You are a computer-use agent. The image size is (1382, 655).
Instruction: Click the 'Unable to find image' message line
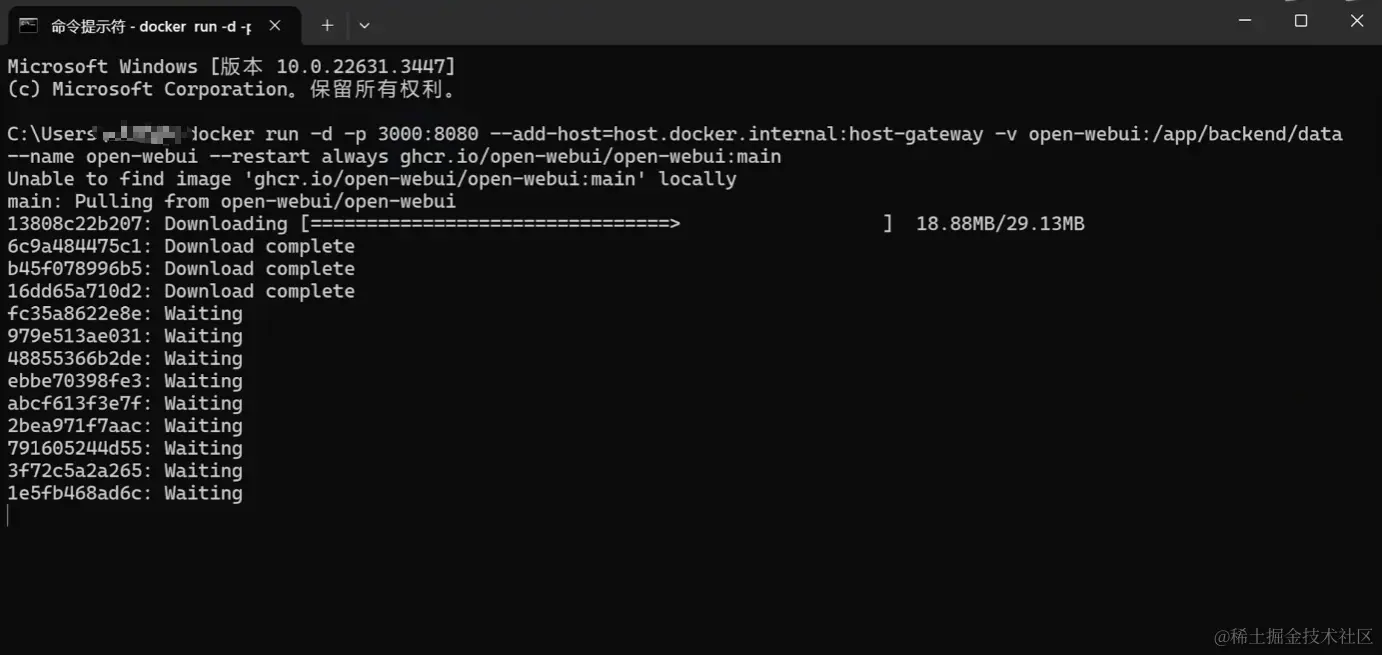[x=372, y=179]
